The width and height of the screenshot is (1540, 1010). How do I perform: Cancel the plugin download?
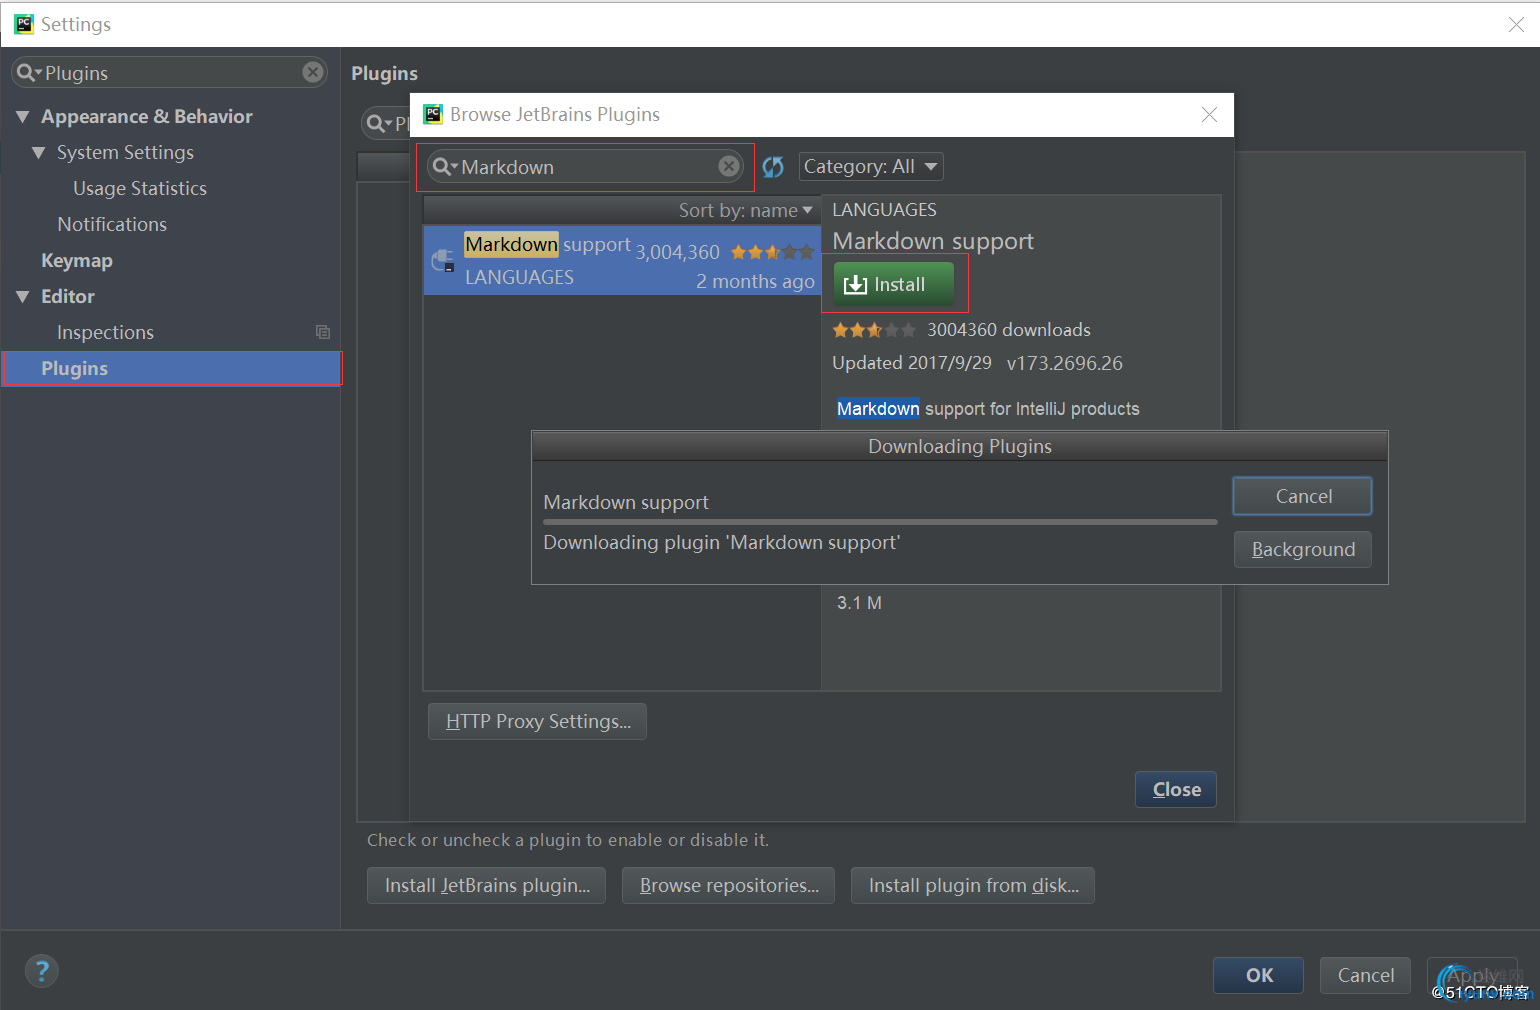(x=1302, y=496)
